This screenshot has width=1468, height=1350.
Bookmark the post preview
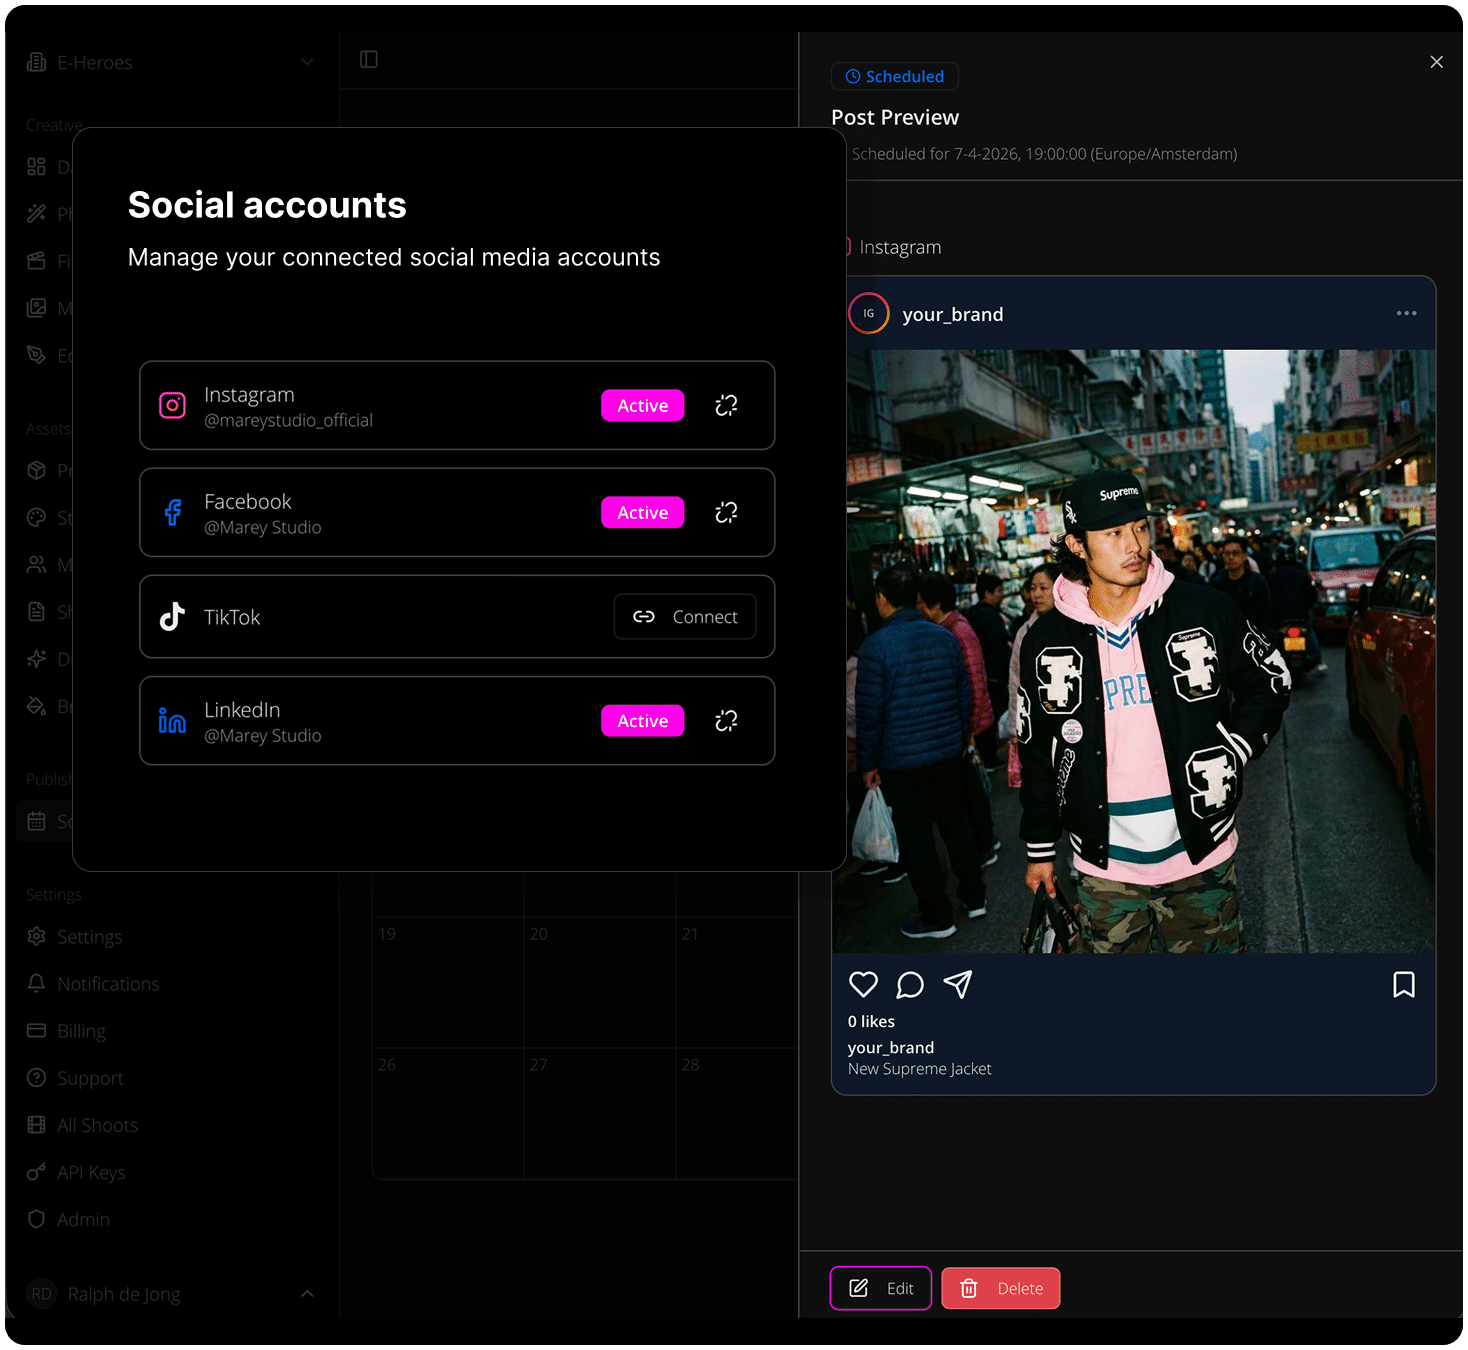tap(1403, 985)
